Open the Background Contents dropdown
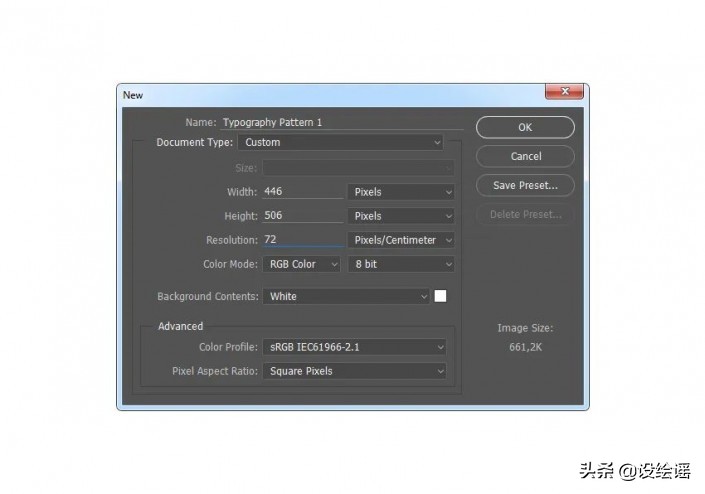 [346, 296]
